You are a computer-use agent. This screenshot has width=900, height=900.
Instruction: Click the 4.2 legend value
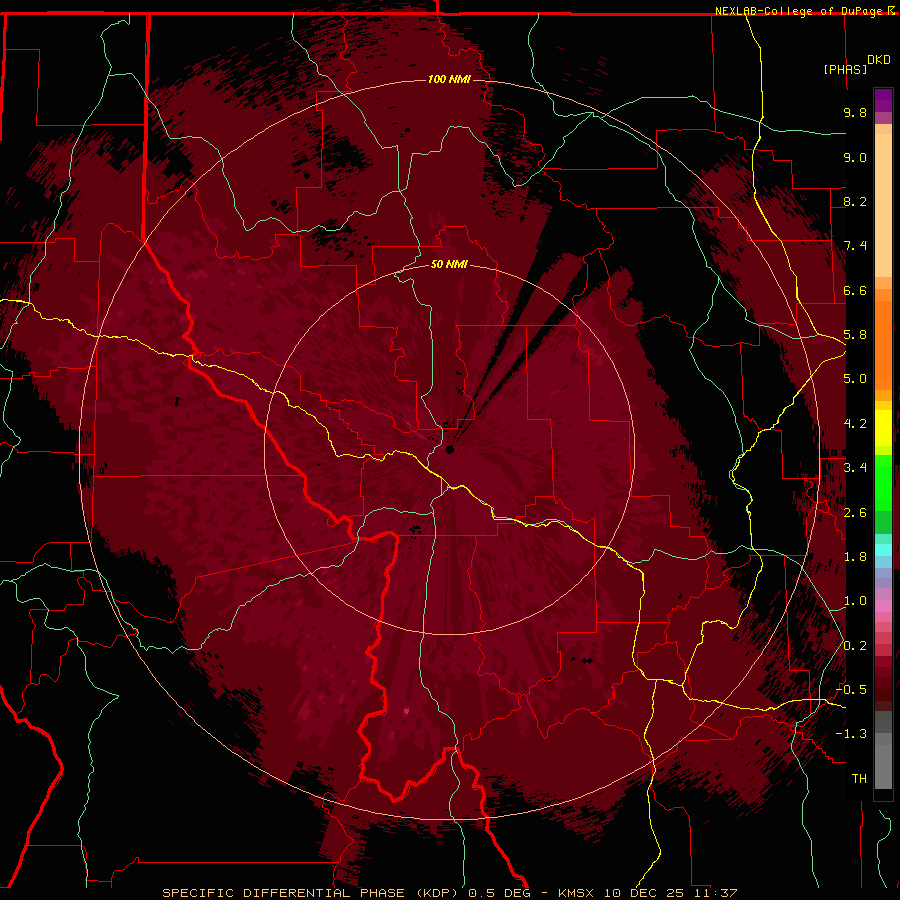855,424
